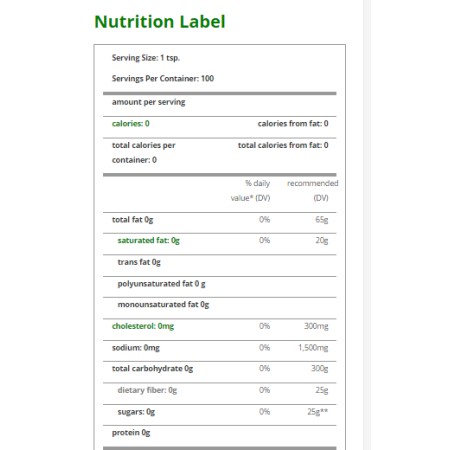
Task: Select the % daily value* (DV) column header
Action: coord(250,191)
